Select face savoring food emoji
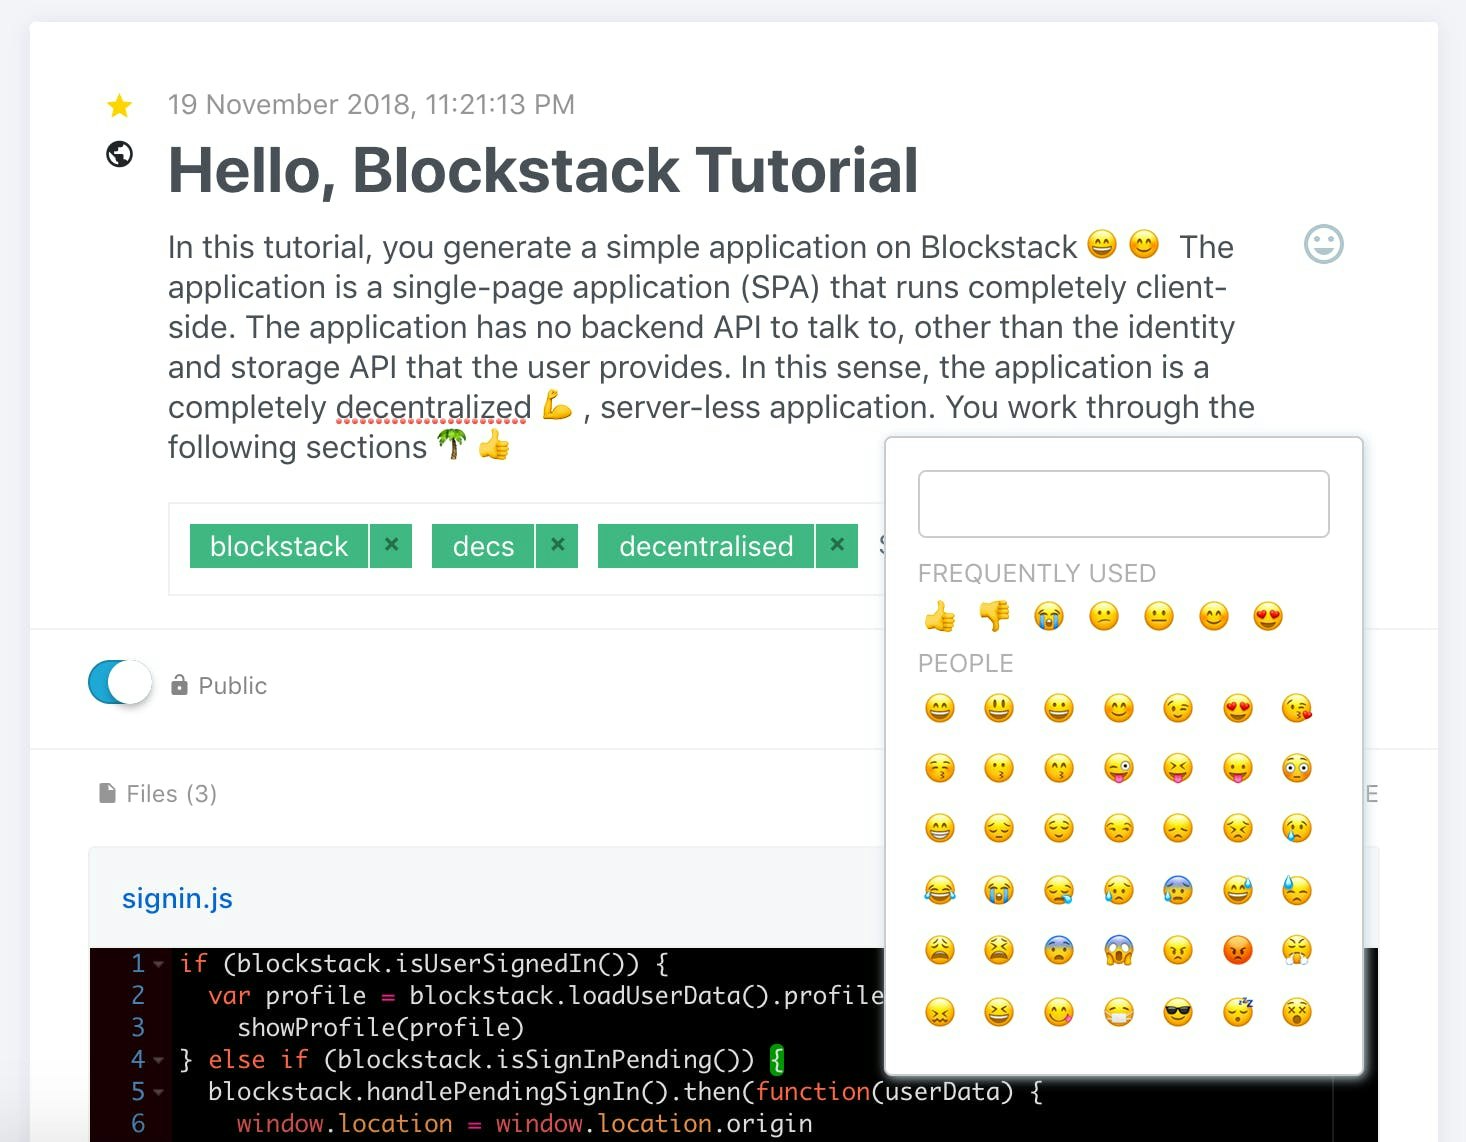The width and height of the screenshot is (1466, 1142). [1059, 1012]
